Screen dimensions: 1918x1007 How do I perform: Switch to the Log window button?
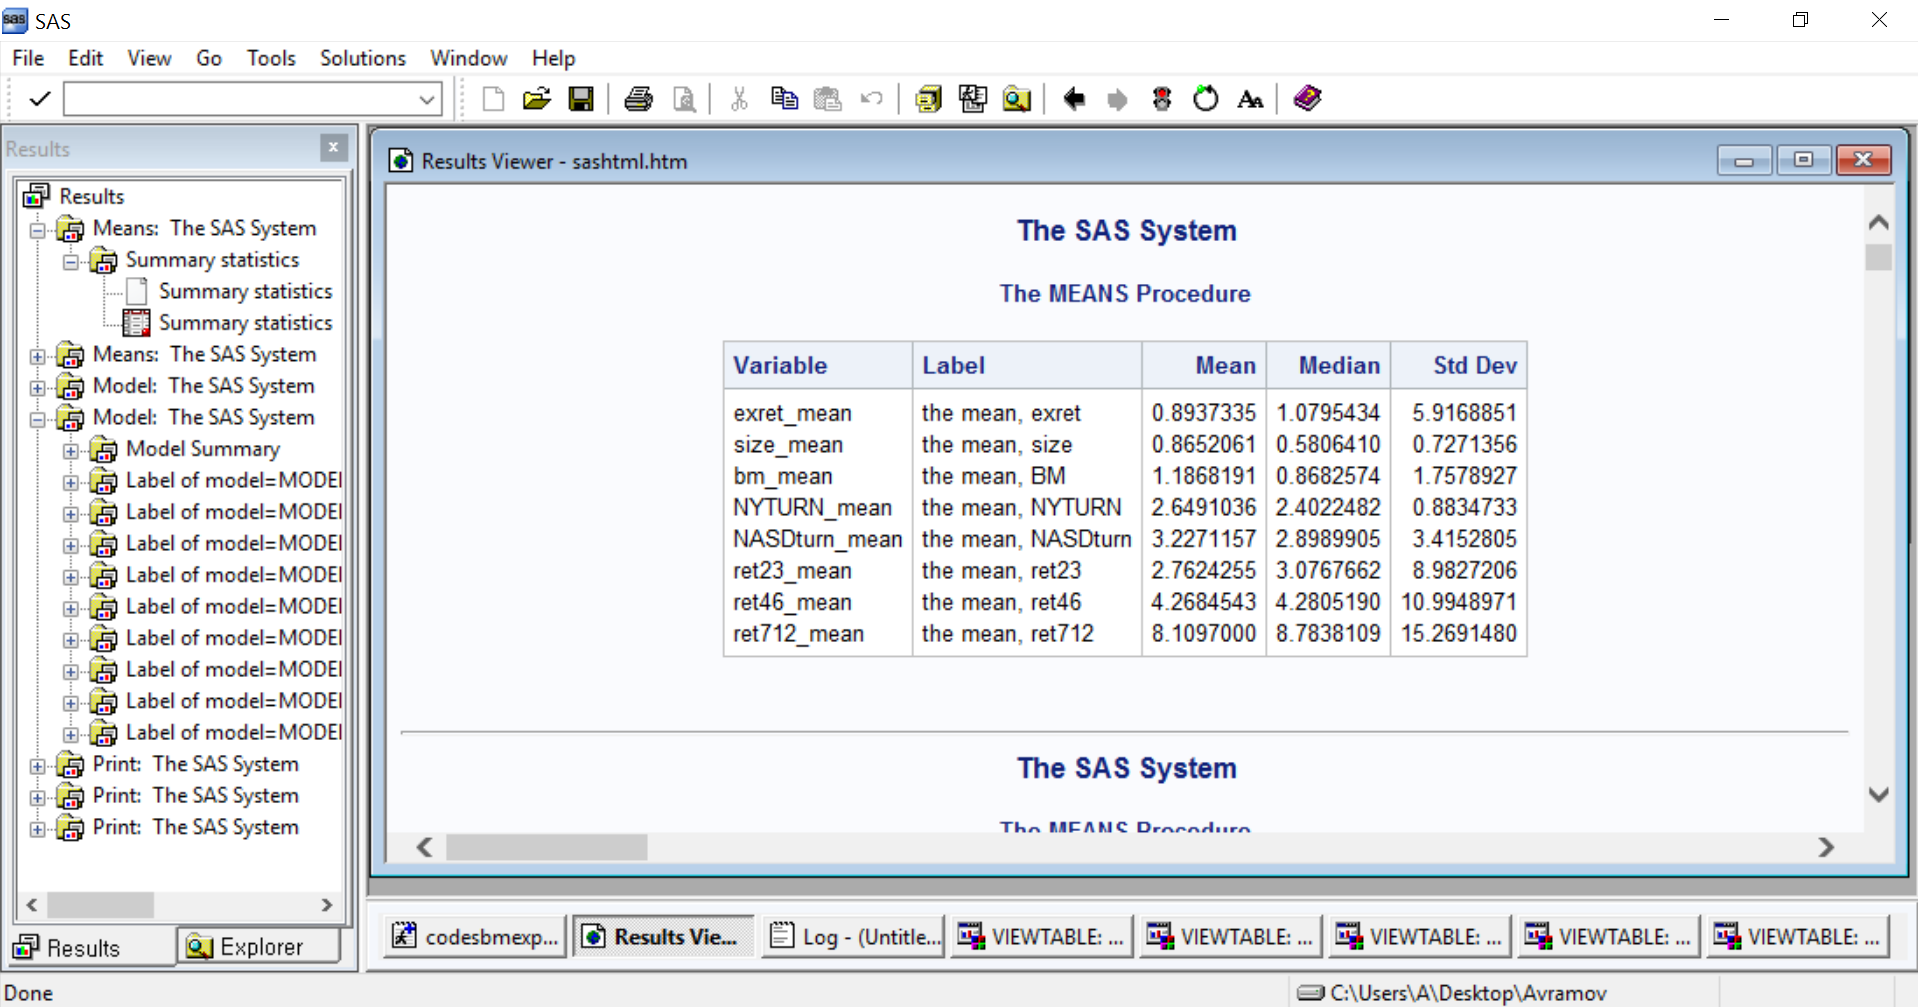point(853,936)
